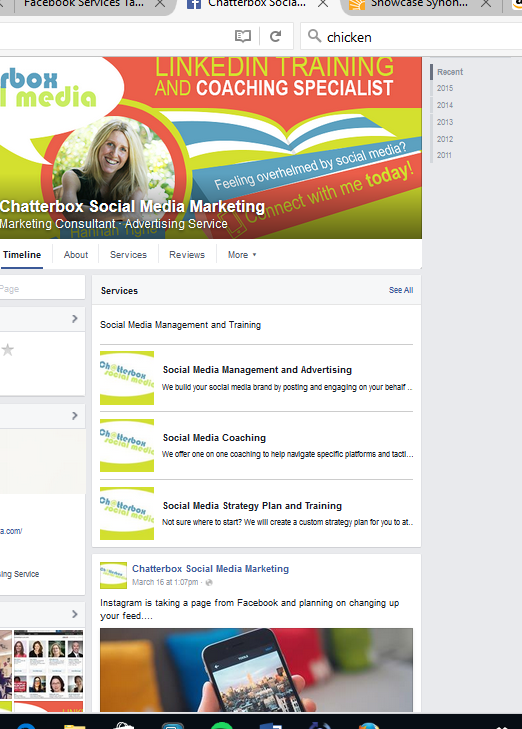
Task: Close the Showcase Synonyms tab
Action: (486, 4)
